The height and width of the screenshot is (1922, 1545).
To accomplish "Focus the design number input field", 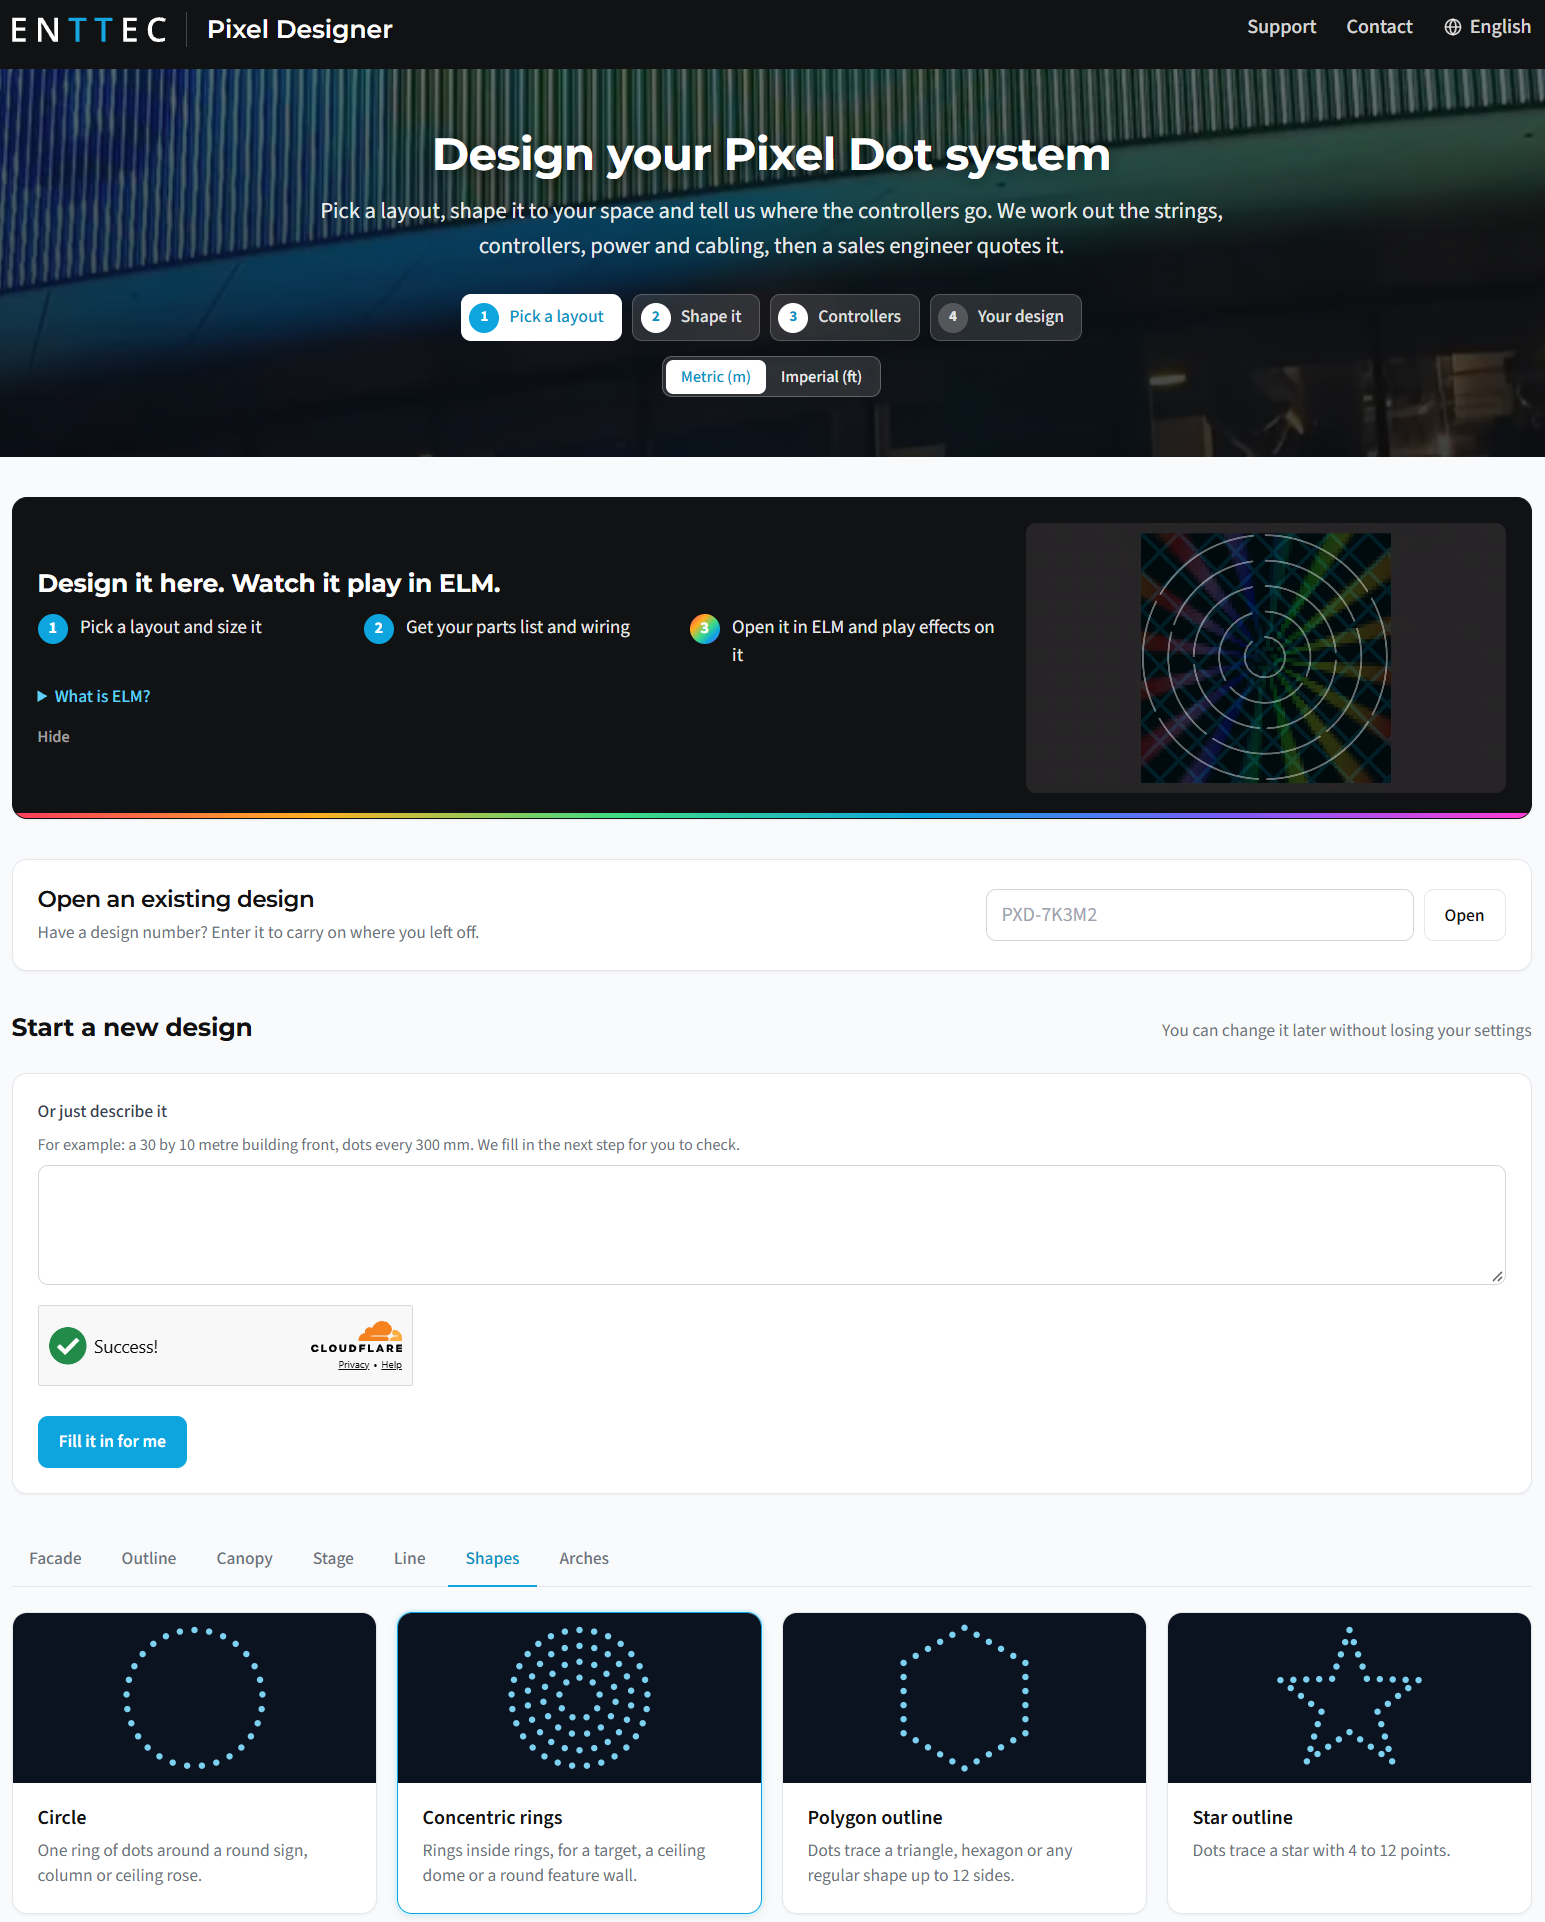I will (1199, 915).
